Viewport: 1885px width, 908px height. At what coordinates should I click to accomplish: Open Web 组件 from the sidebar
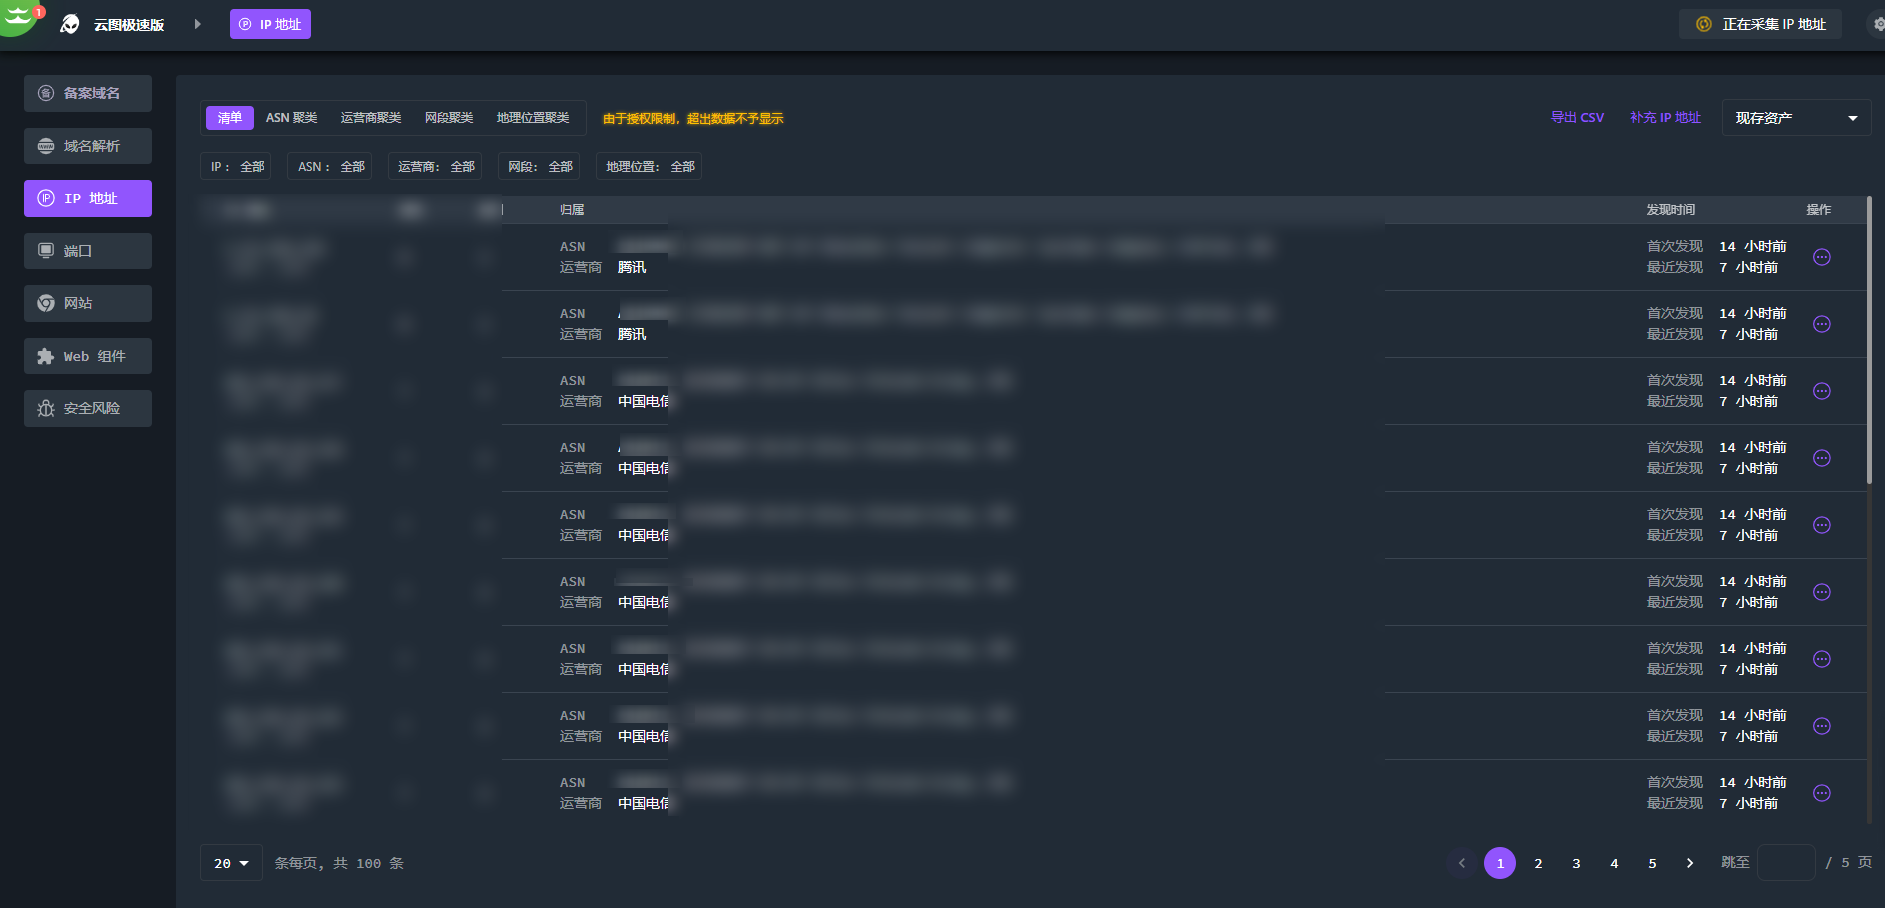[88, 356]
